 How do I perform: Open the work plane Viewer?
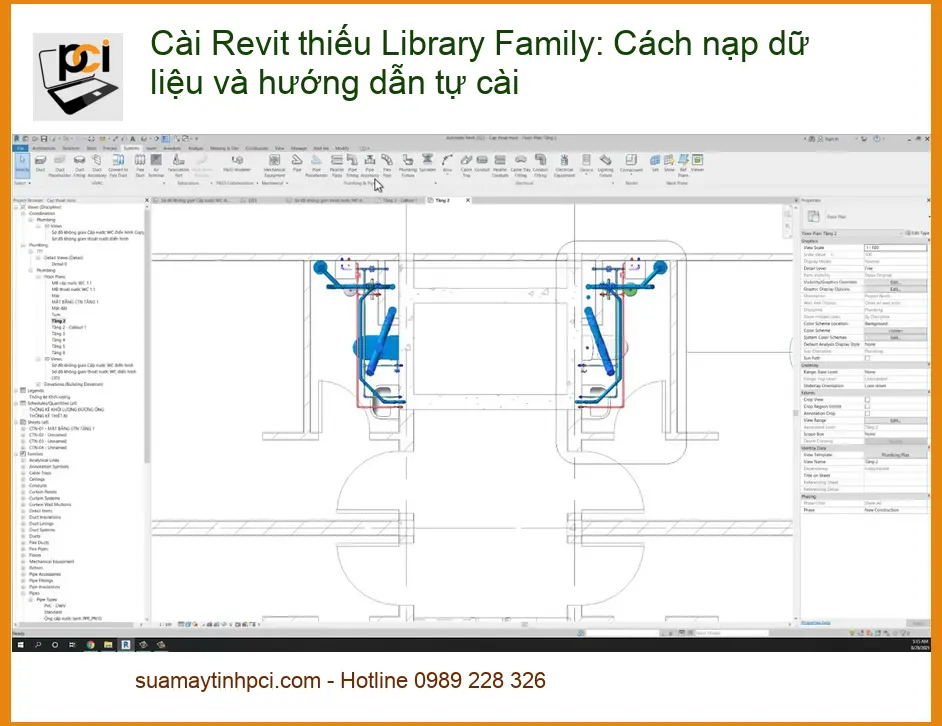click(x=697, y=163)
